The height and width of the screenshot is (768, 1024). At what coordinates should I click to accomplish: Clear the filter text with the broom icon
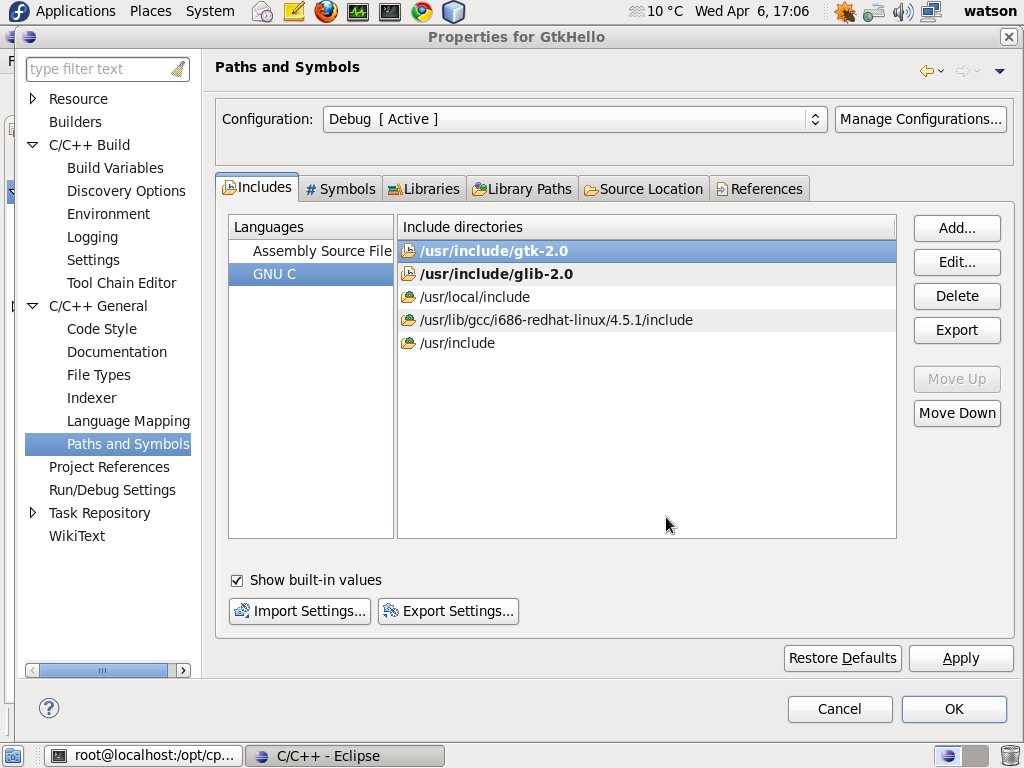click(x=178, y=69)
